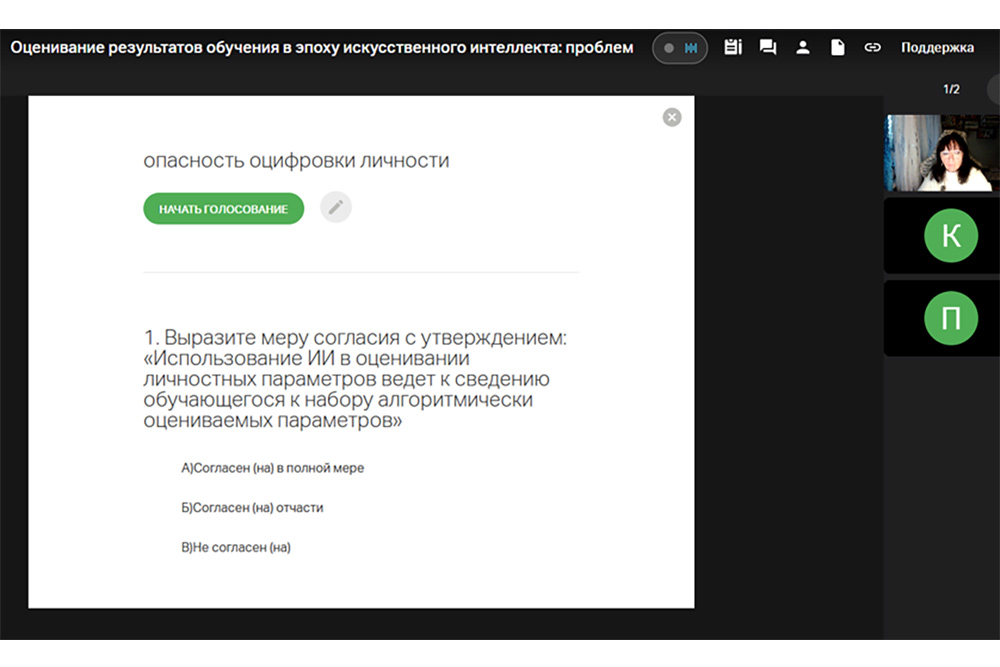Toggle the recording dot indicator
Viewport: 1000px width, 667px height.
(x=669, y=48)
